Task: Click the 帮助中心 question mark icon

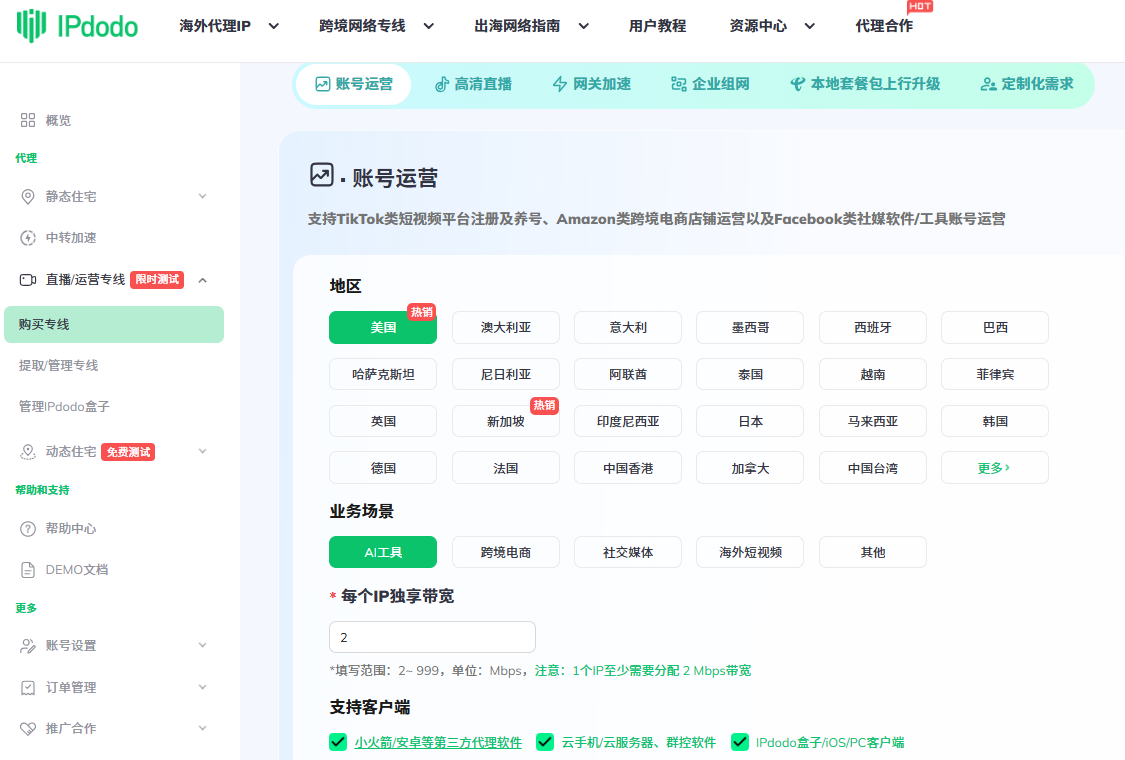Action: coord(28,529)
